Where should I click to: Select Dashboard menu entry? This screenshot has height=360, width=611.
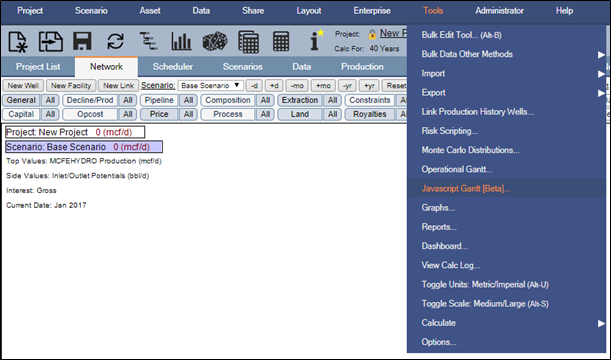pos(507,246)
